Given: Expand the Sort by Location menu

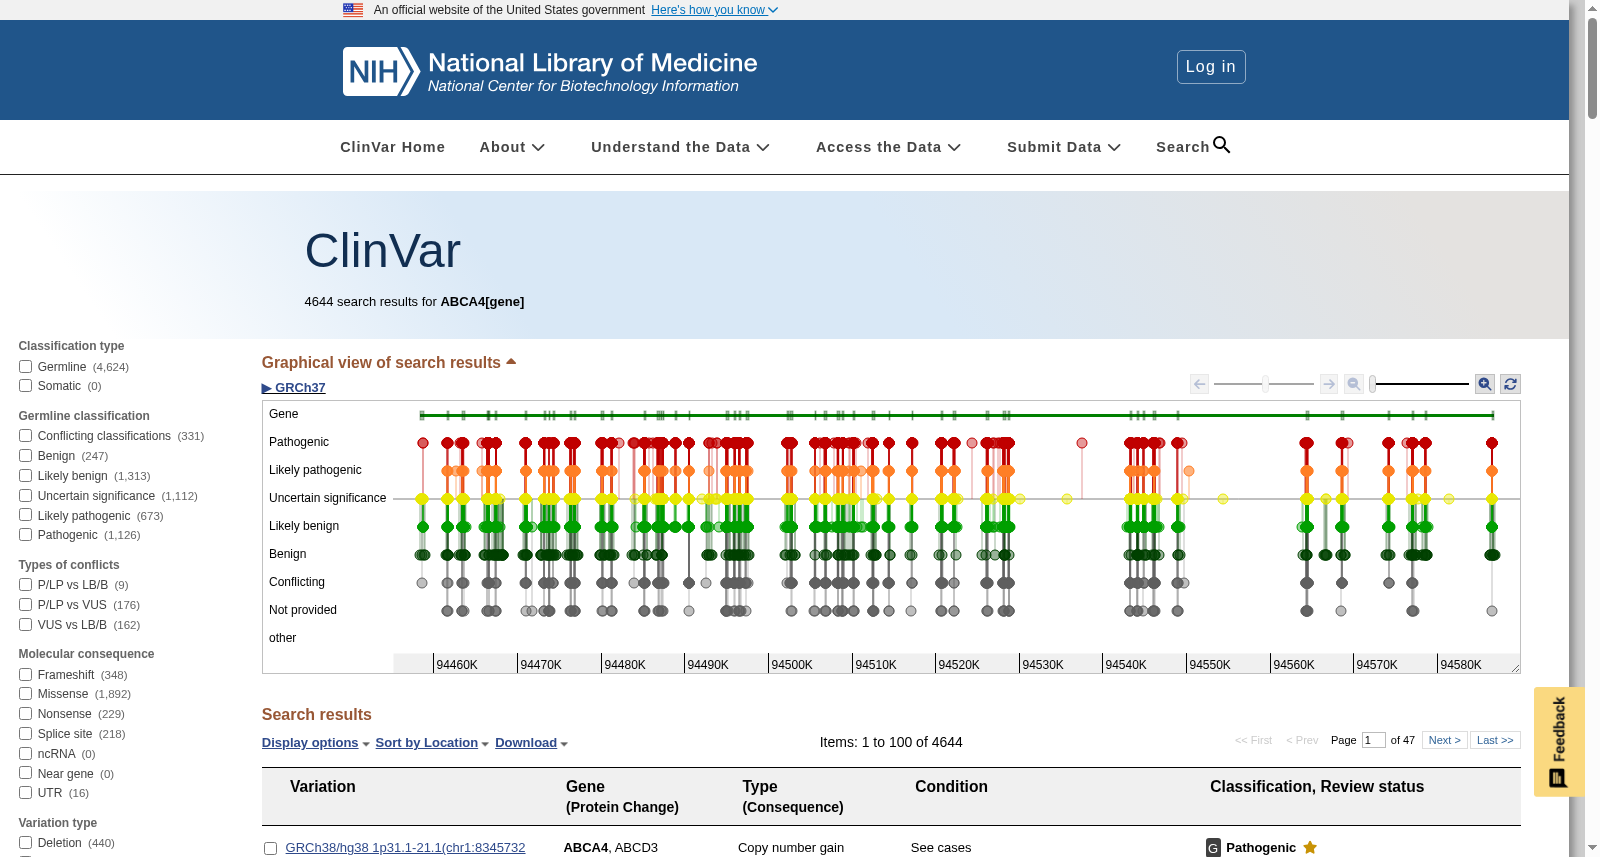Looking at the screenshot, I should (x=432, y=743).
